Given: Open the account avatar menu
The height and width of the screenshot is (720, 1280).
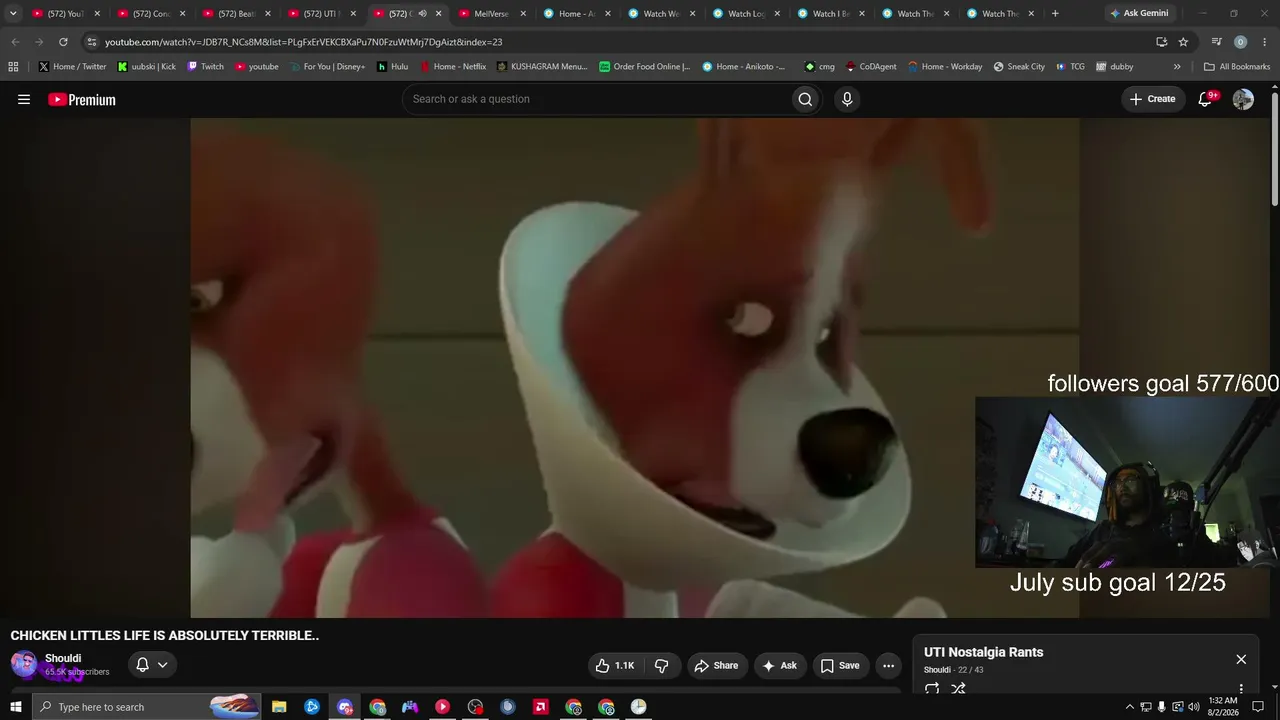Looking at the screenshot, I should [x=1243, y=99].
